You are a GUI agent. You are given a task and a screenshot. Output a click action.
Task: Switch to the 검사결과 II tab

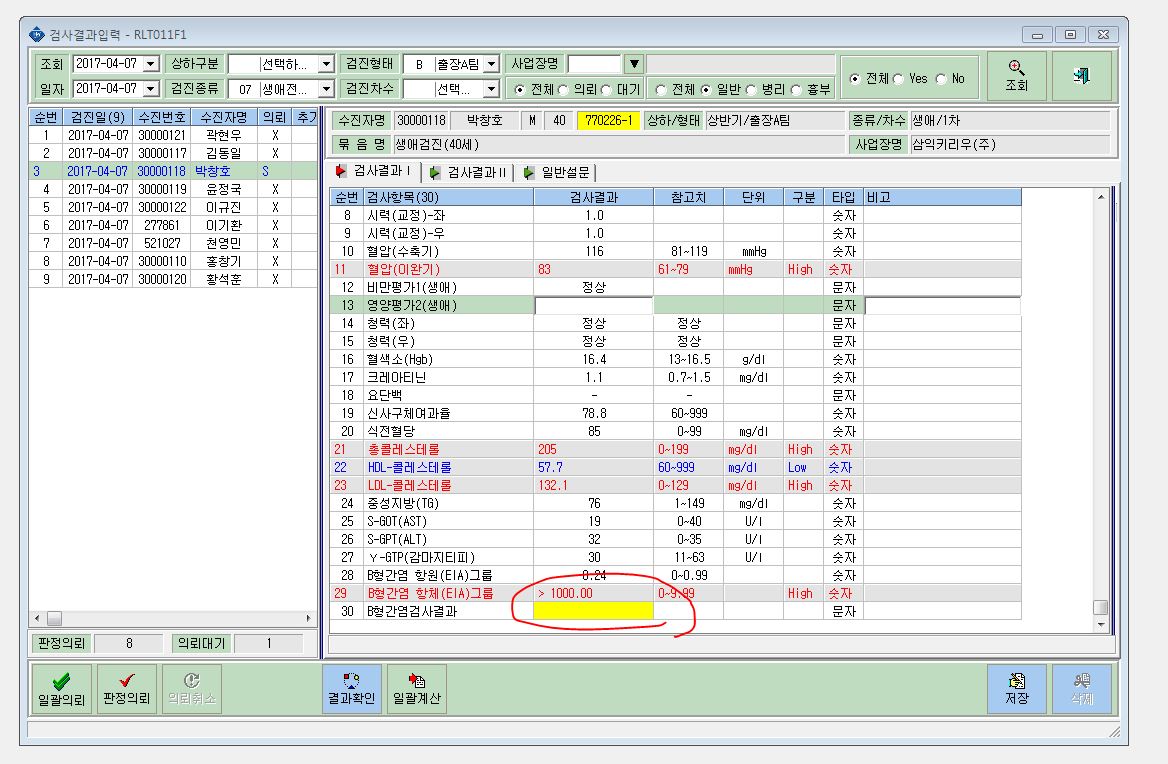coord(469,173)
